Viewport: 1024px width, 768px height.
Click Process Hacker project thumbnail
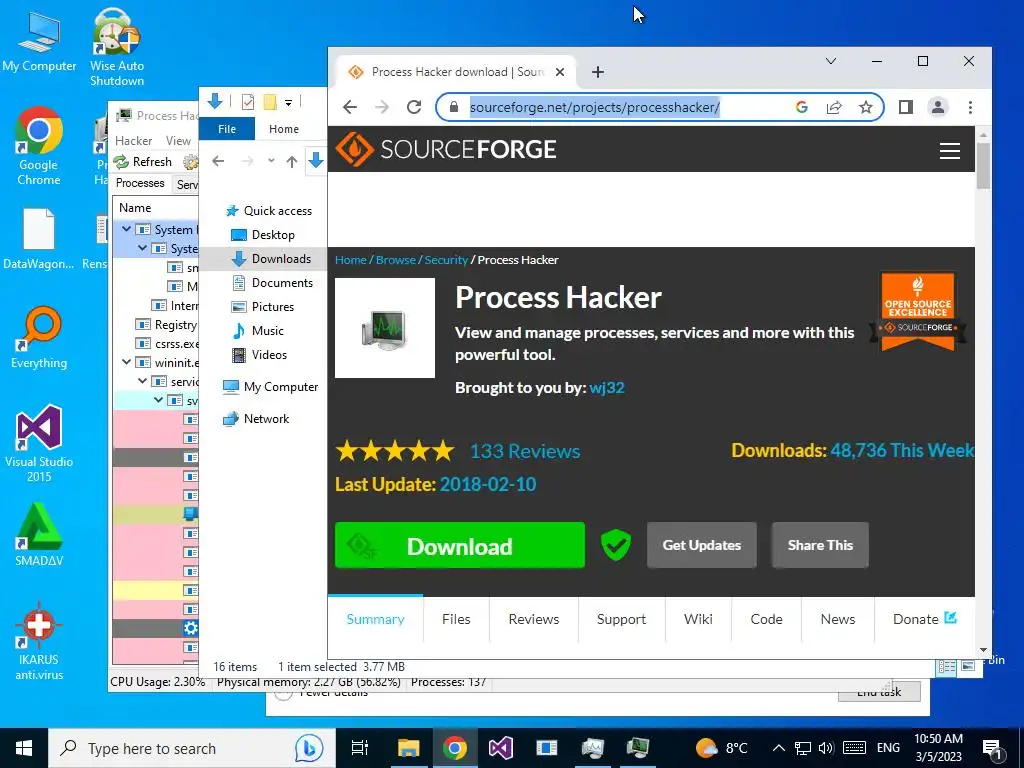click(x=385, y=328)
